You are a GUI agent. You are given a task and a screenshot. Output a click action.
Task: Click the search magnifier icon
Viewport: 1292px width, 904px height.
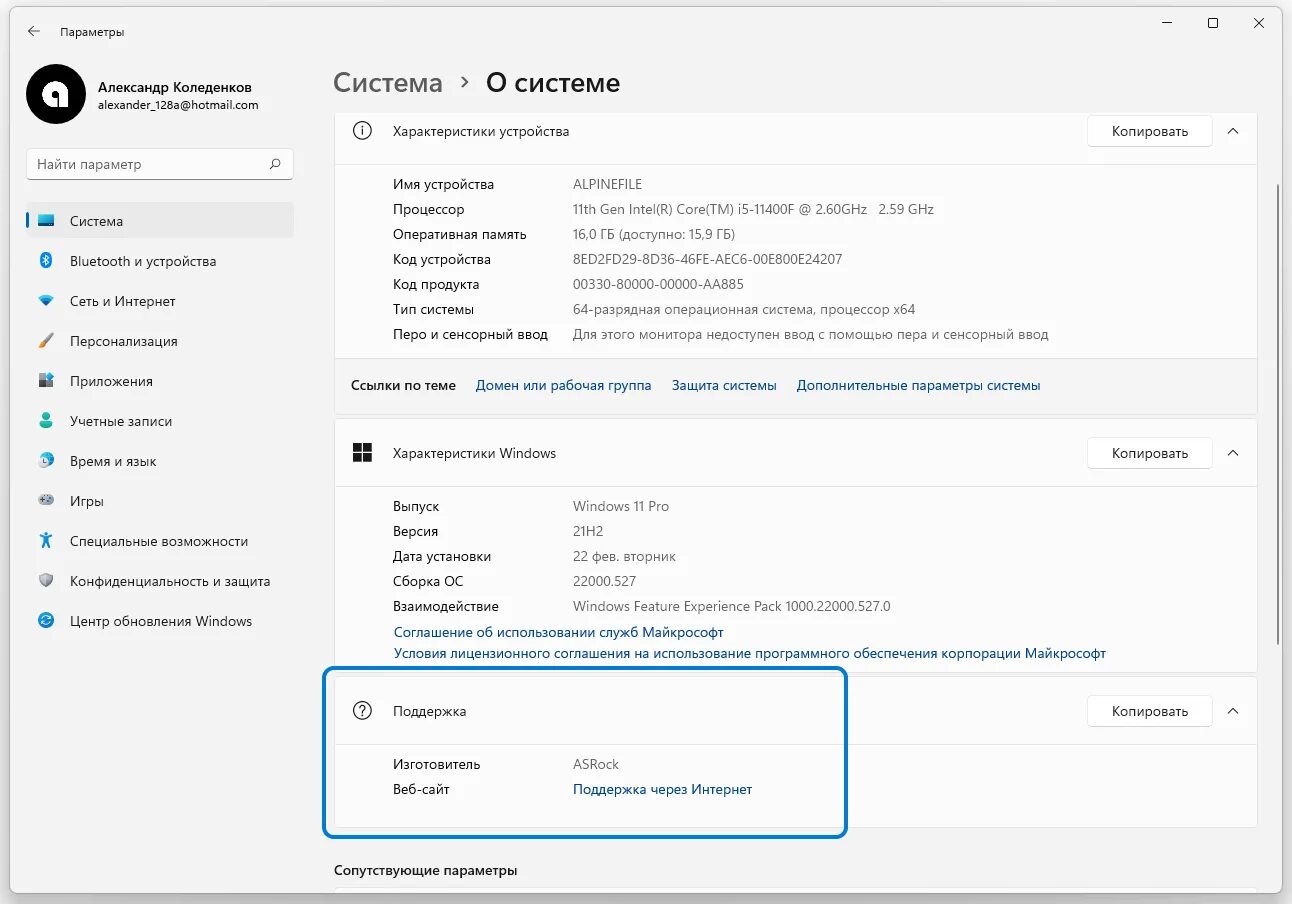coord(275,164)
